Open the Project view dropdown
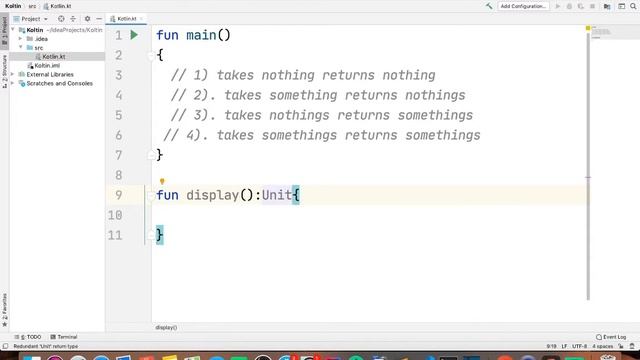 pos(31,19)
